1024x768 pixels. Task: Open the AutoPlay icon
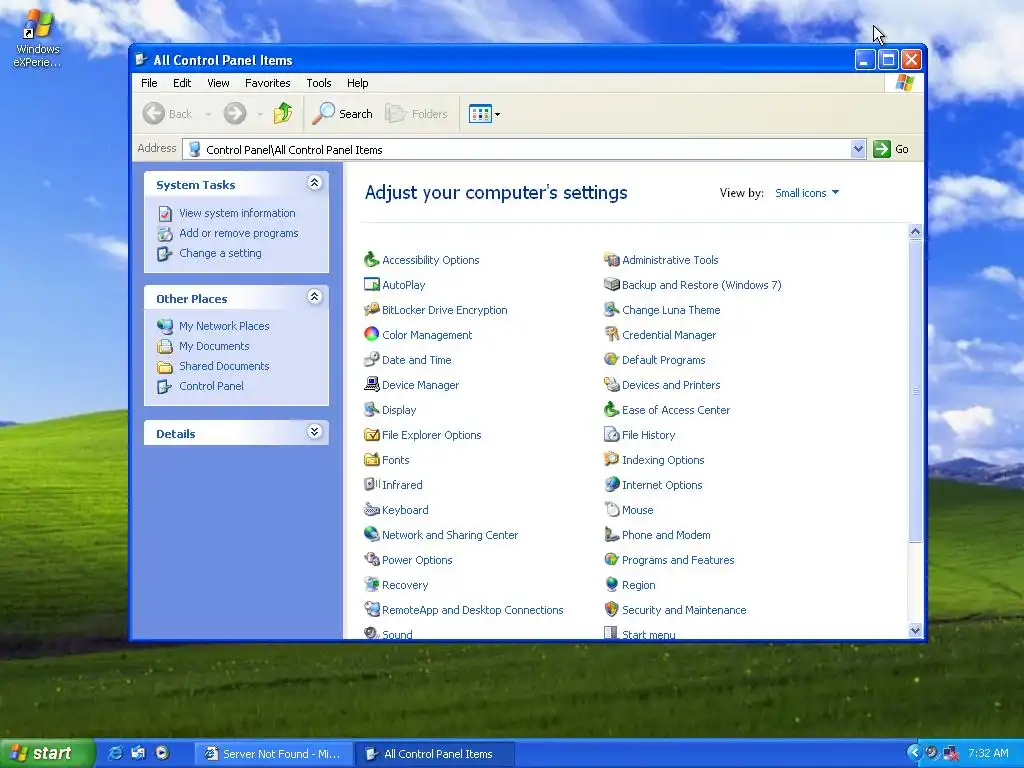tap(372, 285)
